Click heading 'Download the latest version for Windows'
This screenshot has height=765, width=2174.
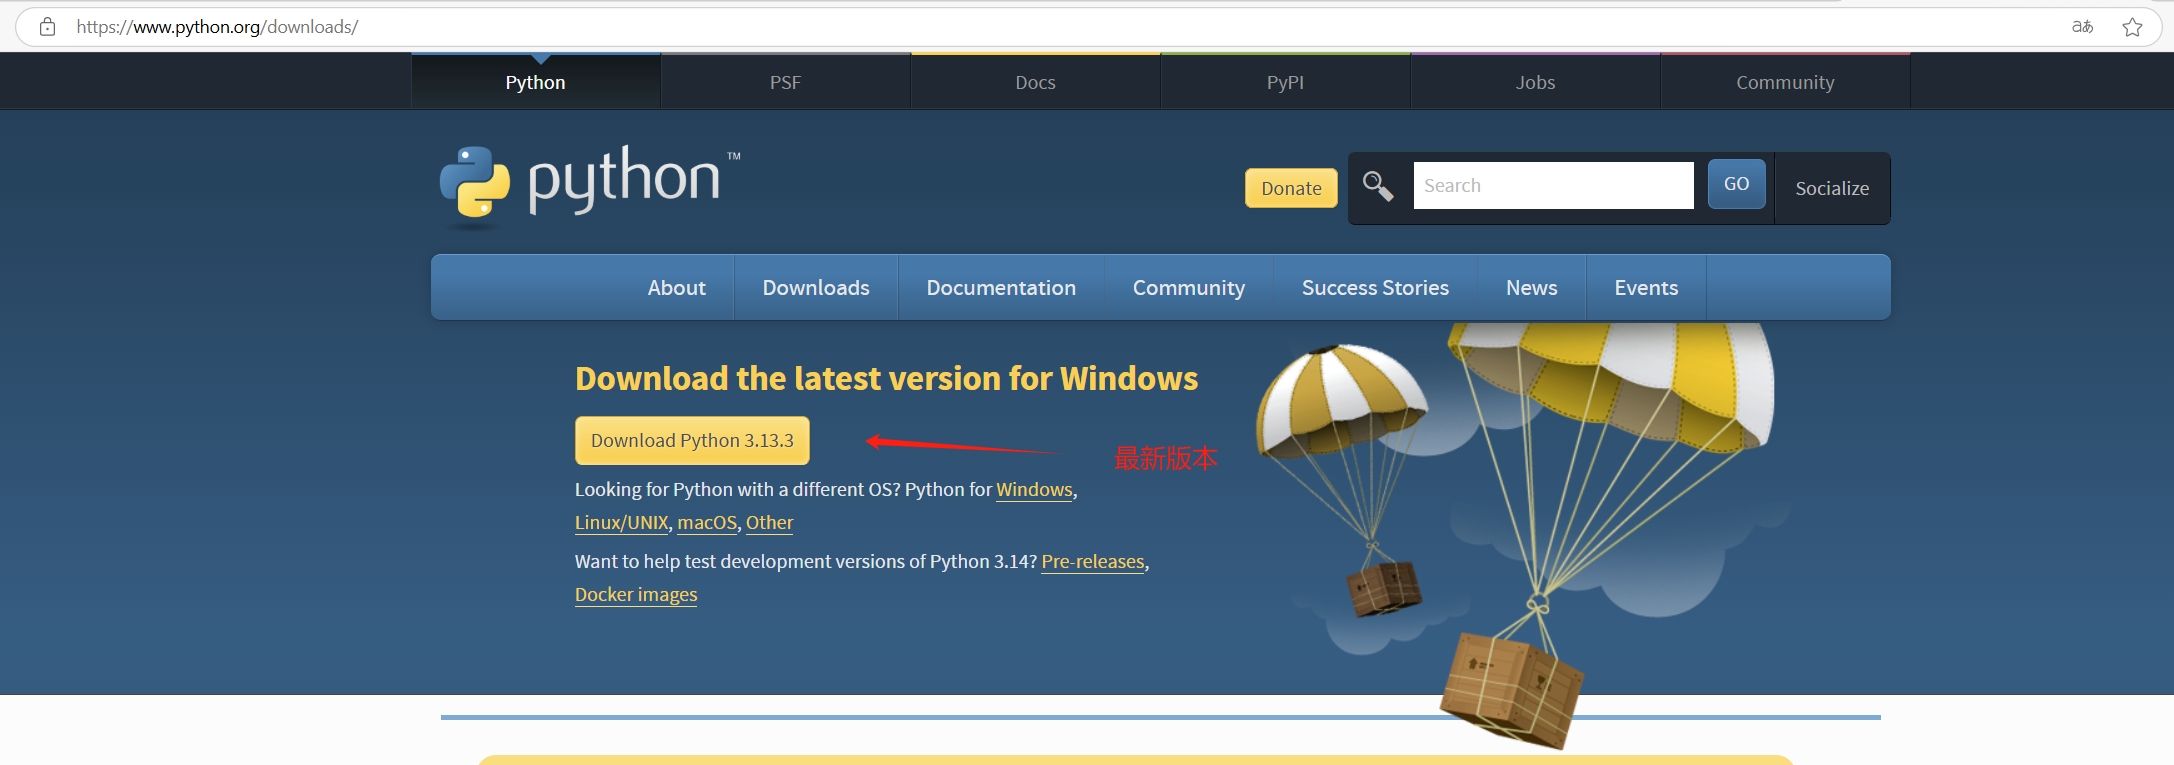tap(886, 379)
